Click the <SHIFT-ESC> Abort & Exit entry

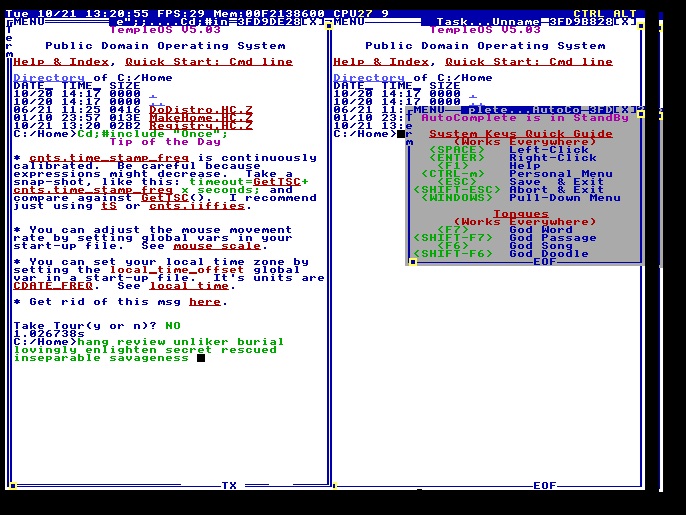click(508, 190)
